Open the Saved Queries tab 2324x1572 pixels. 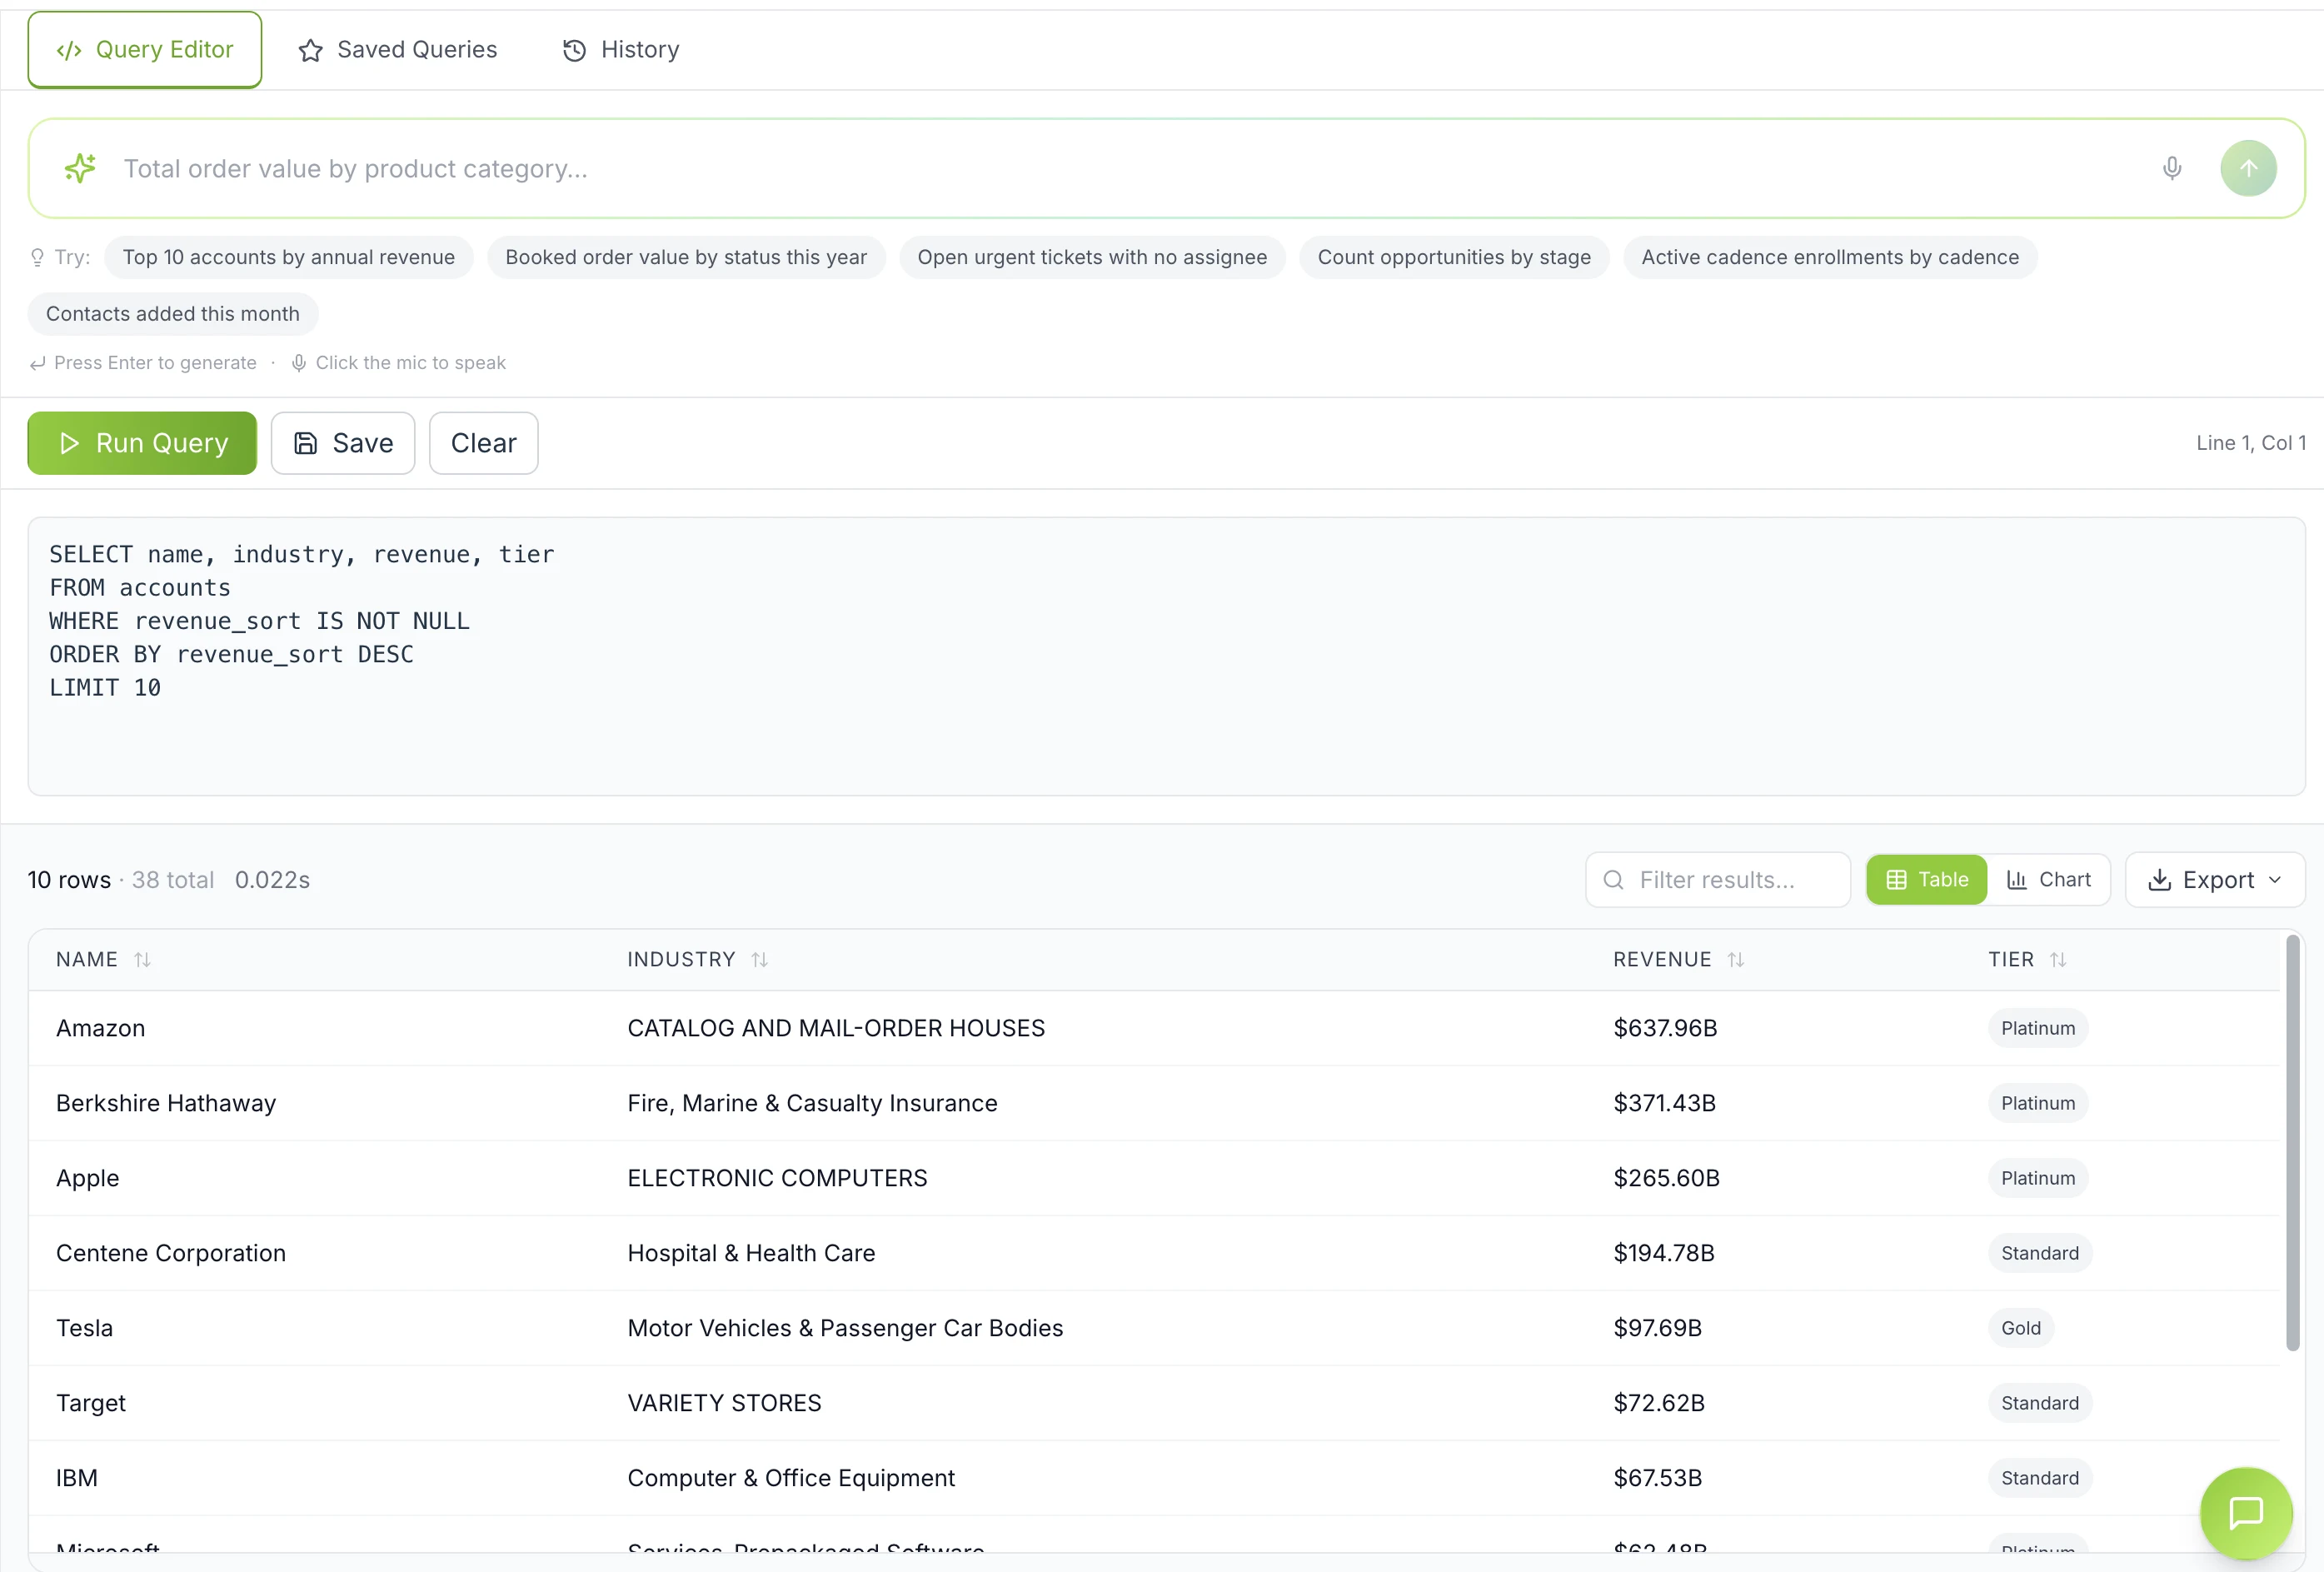click(x=397, y=50)
